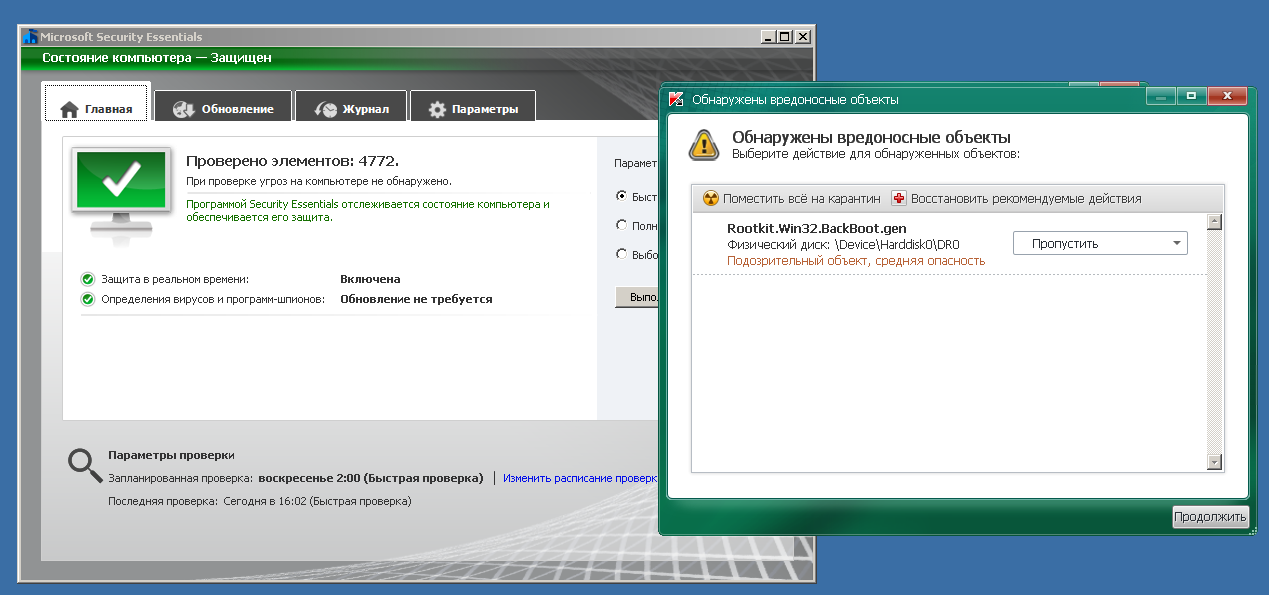Maximize the Security Essentials window
This screenshot has height=595, width=1269.
[x=785, y=37]
